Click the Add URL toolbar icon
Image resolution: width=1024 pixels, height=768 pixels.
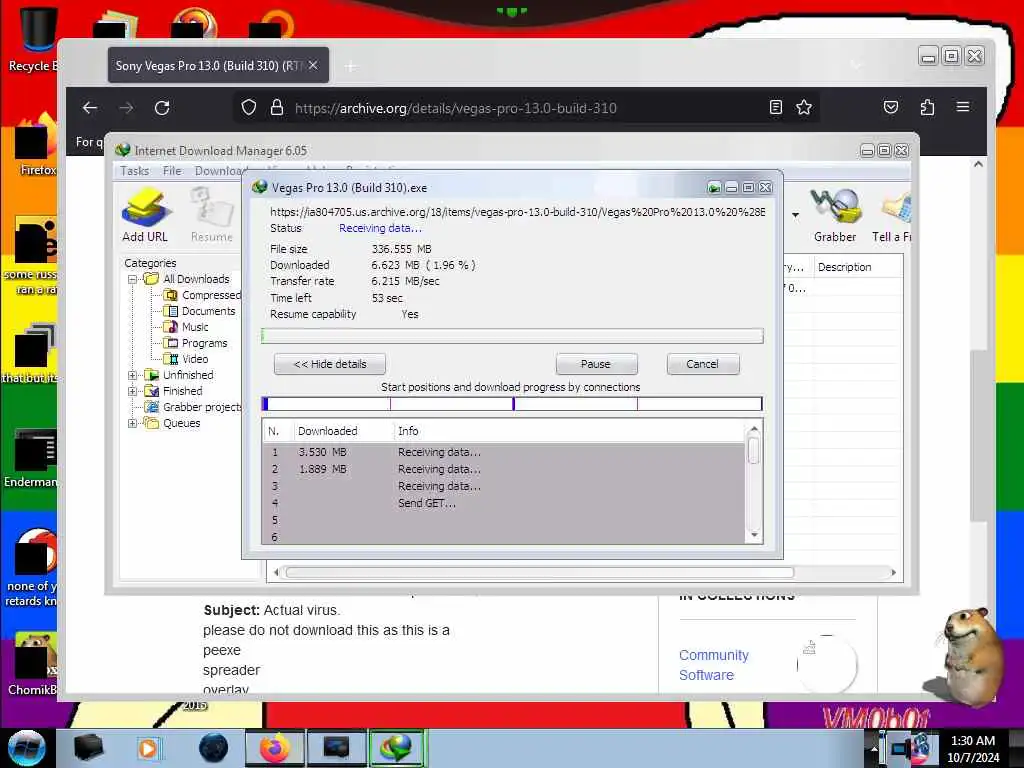point(145,215)
